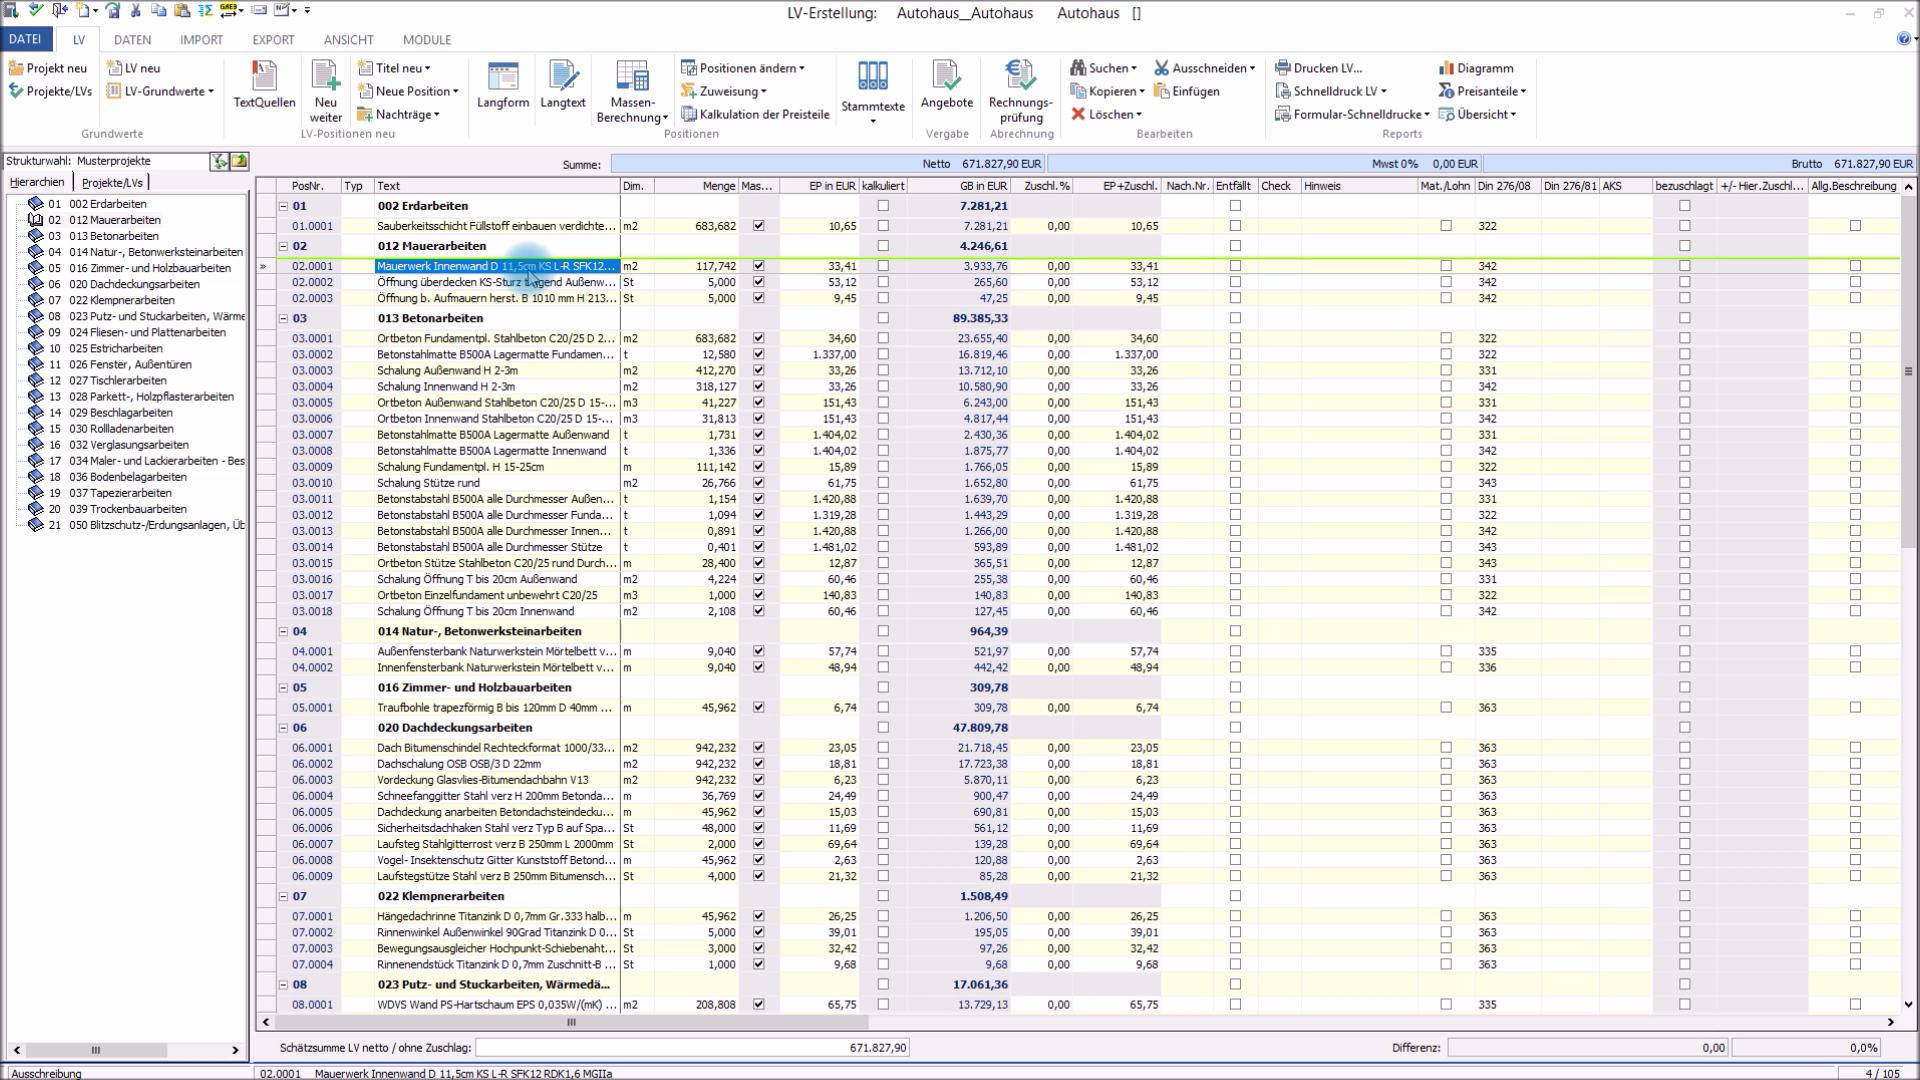Switch to the DATEN ribbon tab
This screenshot has height=1080, width=1920.
tap(132, 40)
